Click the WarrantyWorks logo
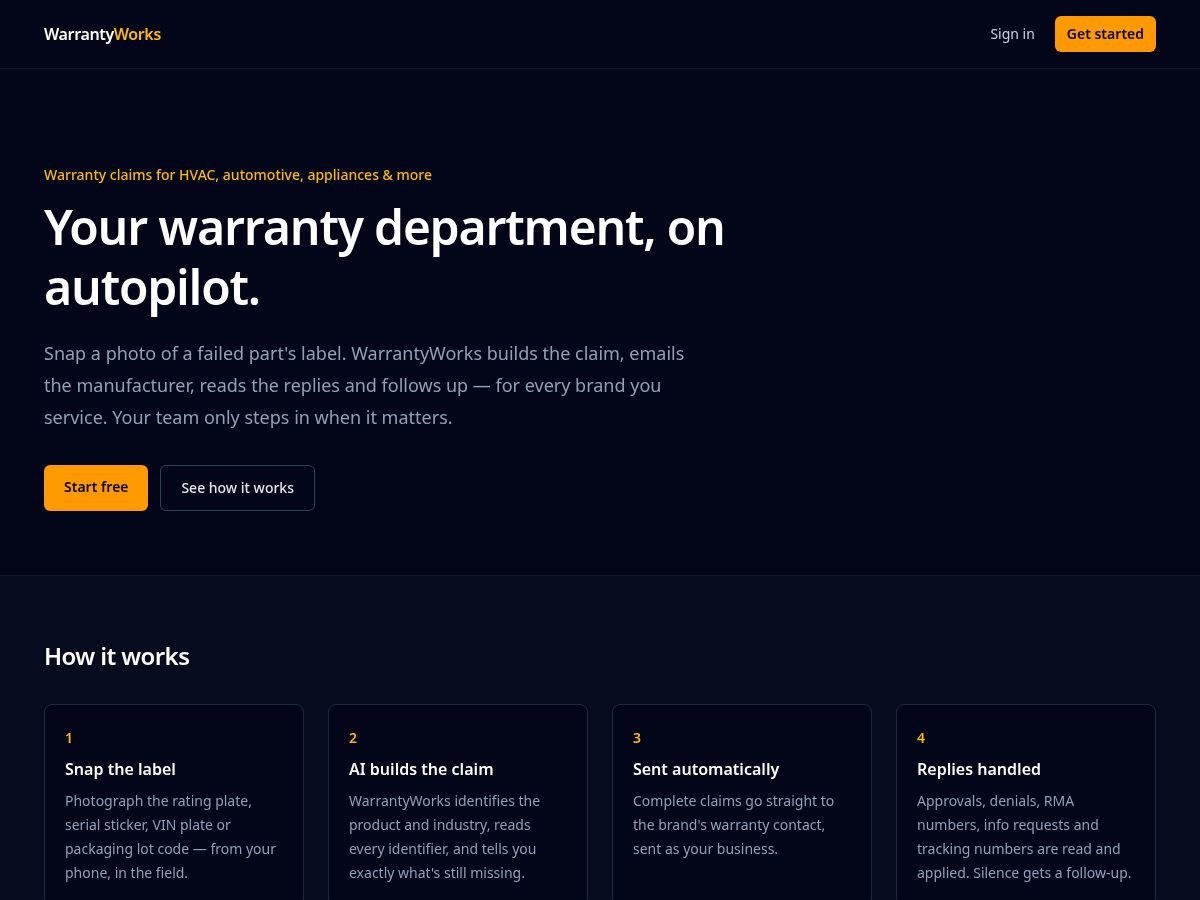Viewport: 1200px width, 900px height. point(102,34)
